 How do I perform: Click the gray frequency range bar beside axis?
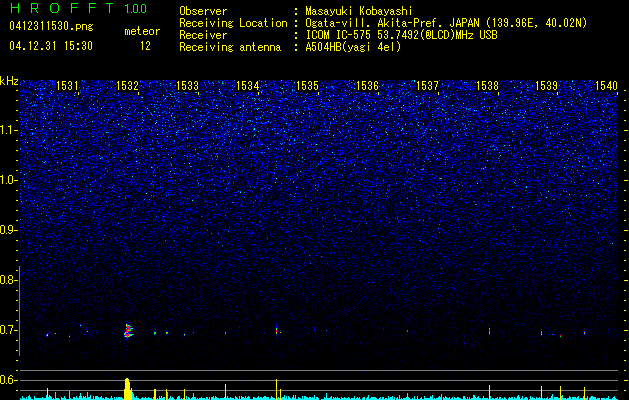coord(20,311)
